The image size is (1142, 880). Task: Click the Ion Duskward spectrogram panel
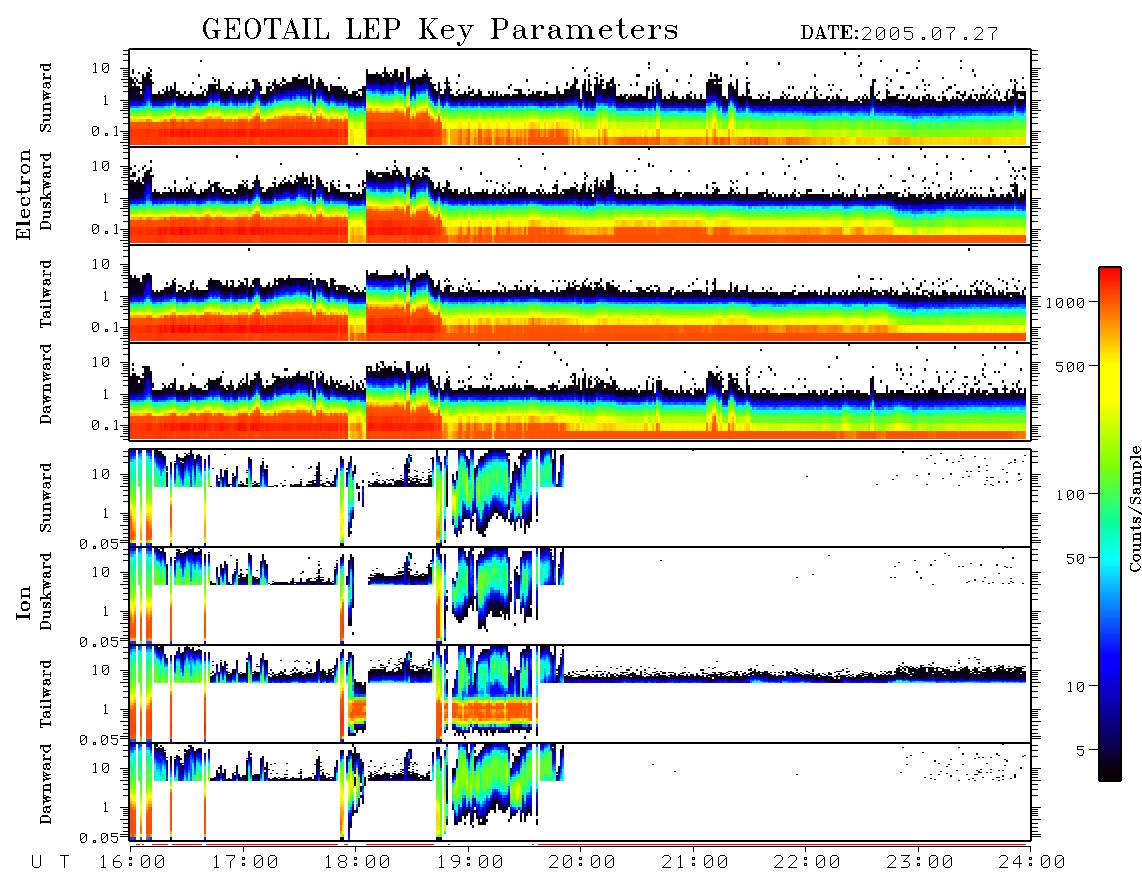pyautogui.click(x=580, y=595)
